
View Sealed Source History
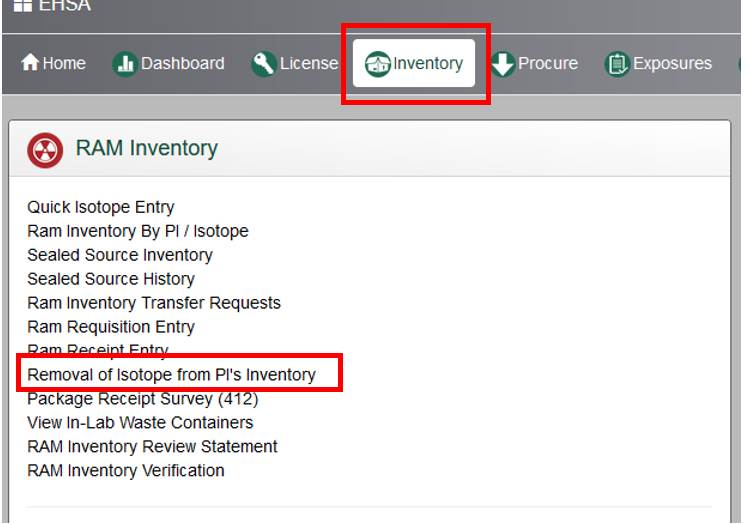click(x=111, y=279)
